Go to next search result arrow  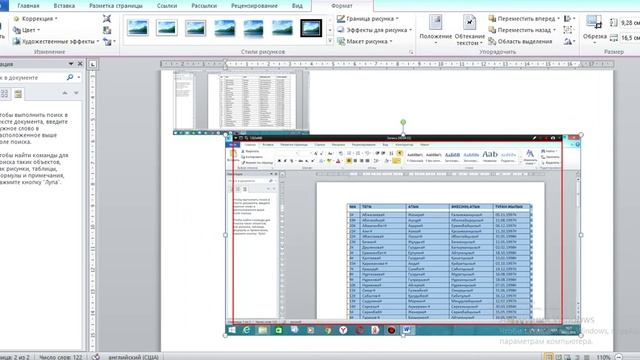click(76, 93)
